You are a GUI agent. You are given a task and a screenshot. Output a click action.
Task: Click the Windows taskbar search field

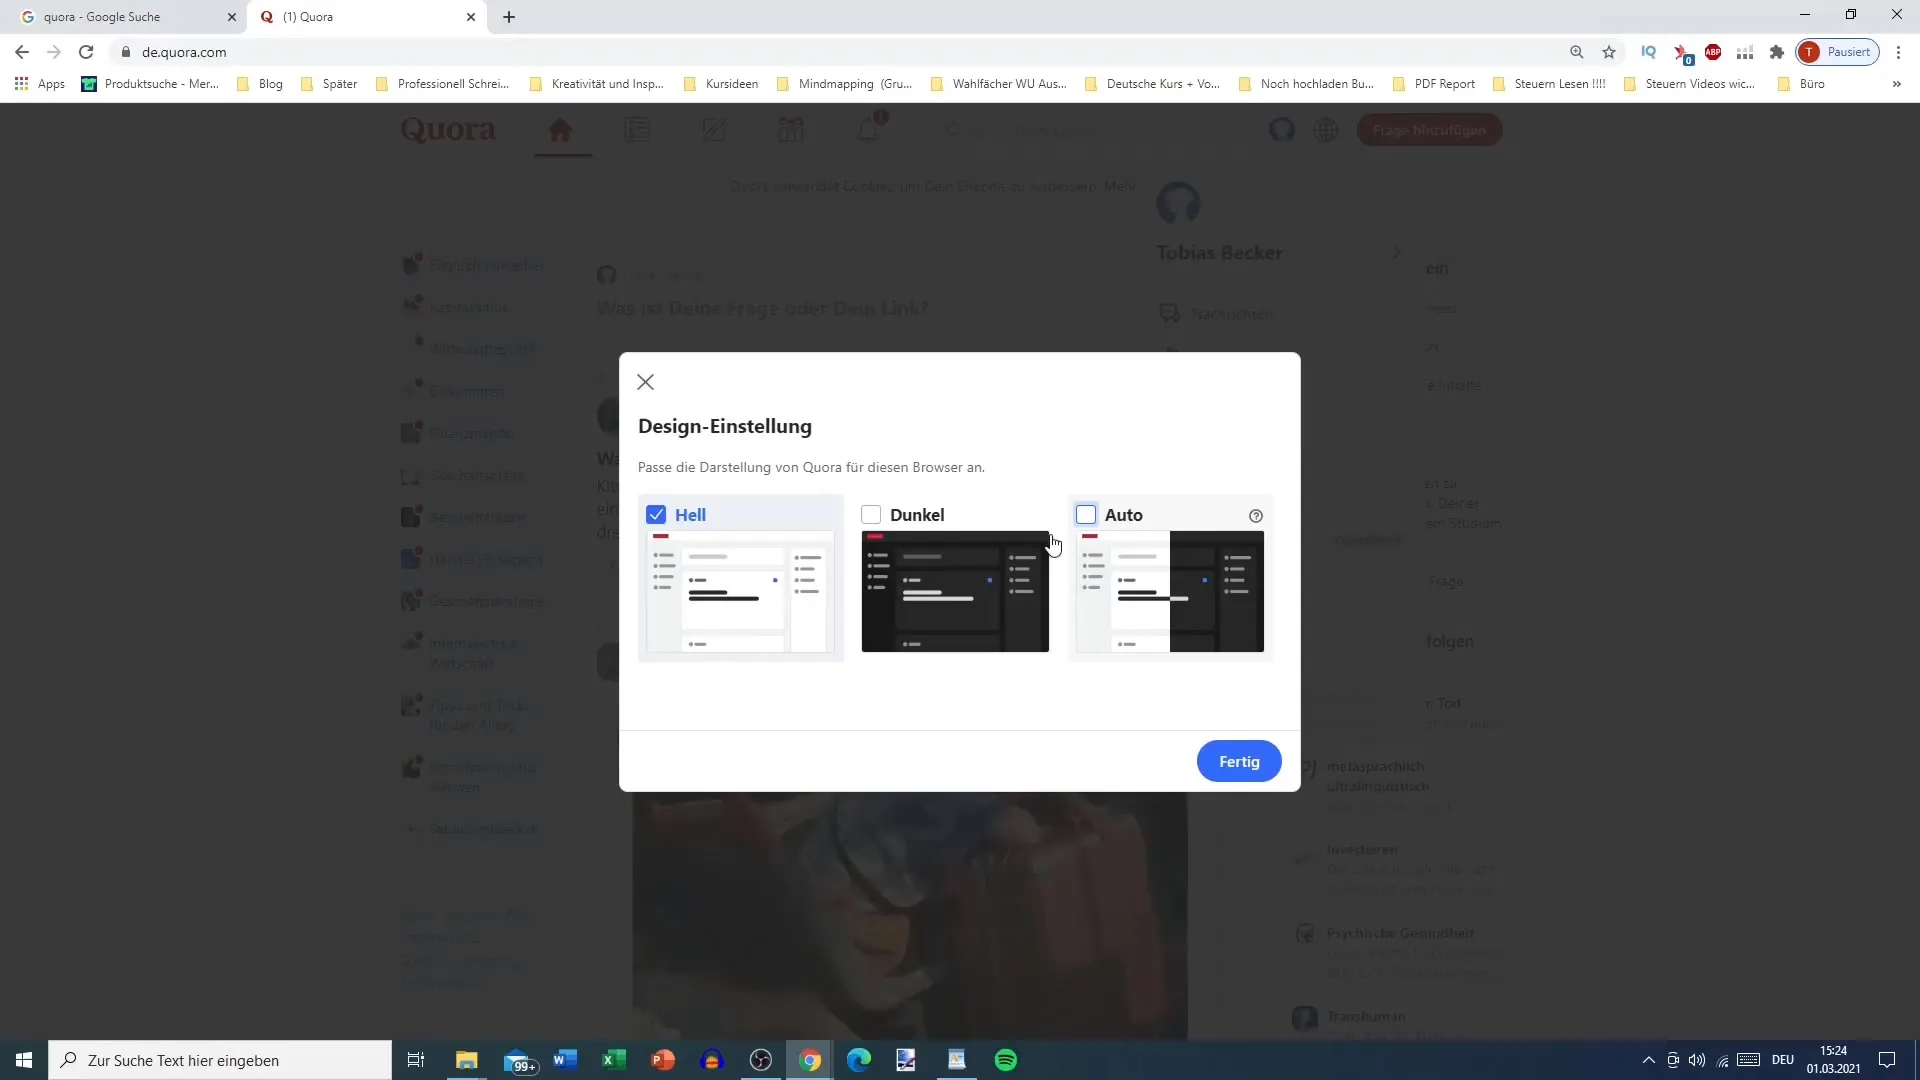point(220,1060)
